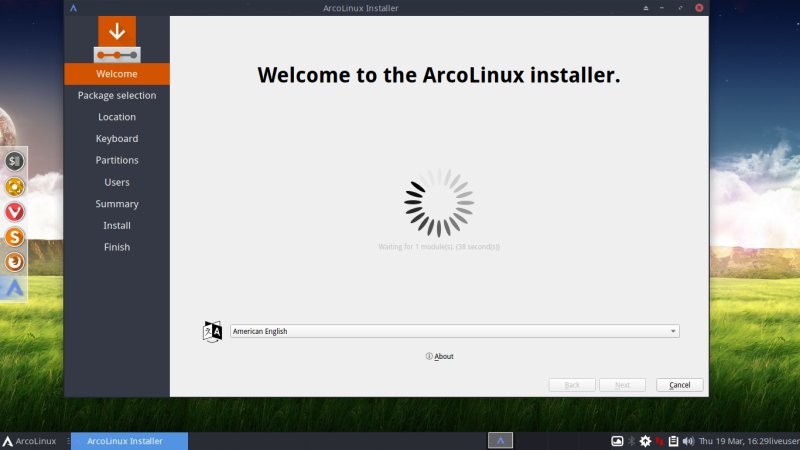
Task: Select the Summary step in the sidebar
Action: 117,204
